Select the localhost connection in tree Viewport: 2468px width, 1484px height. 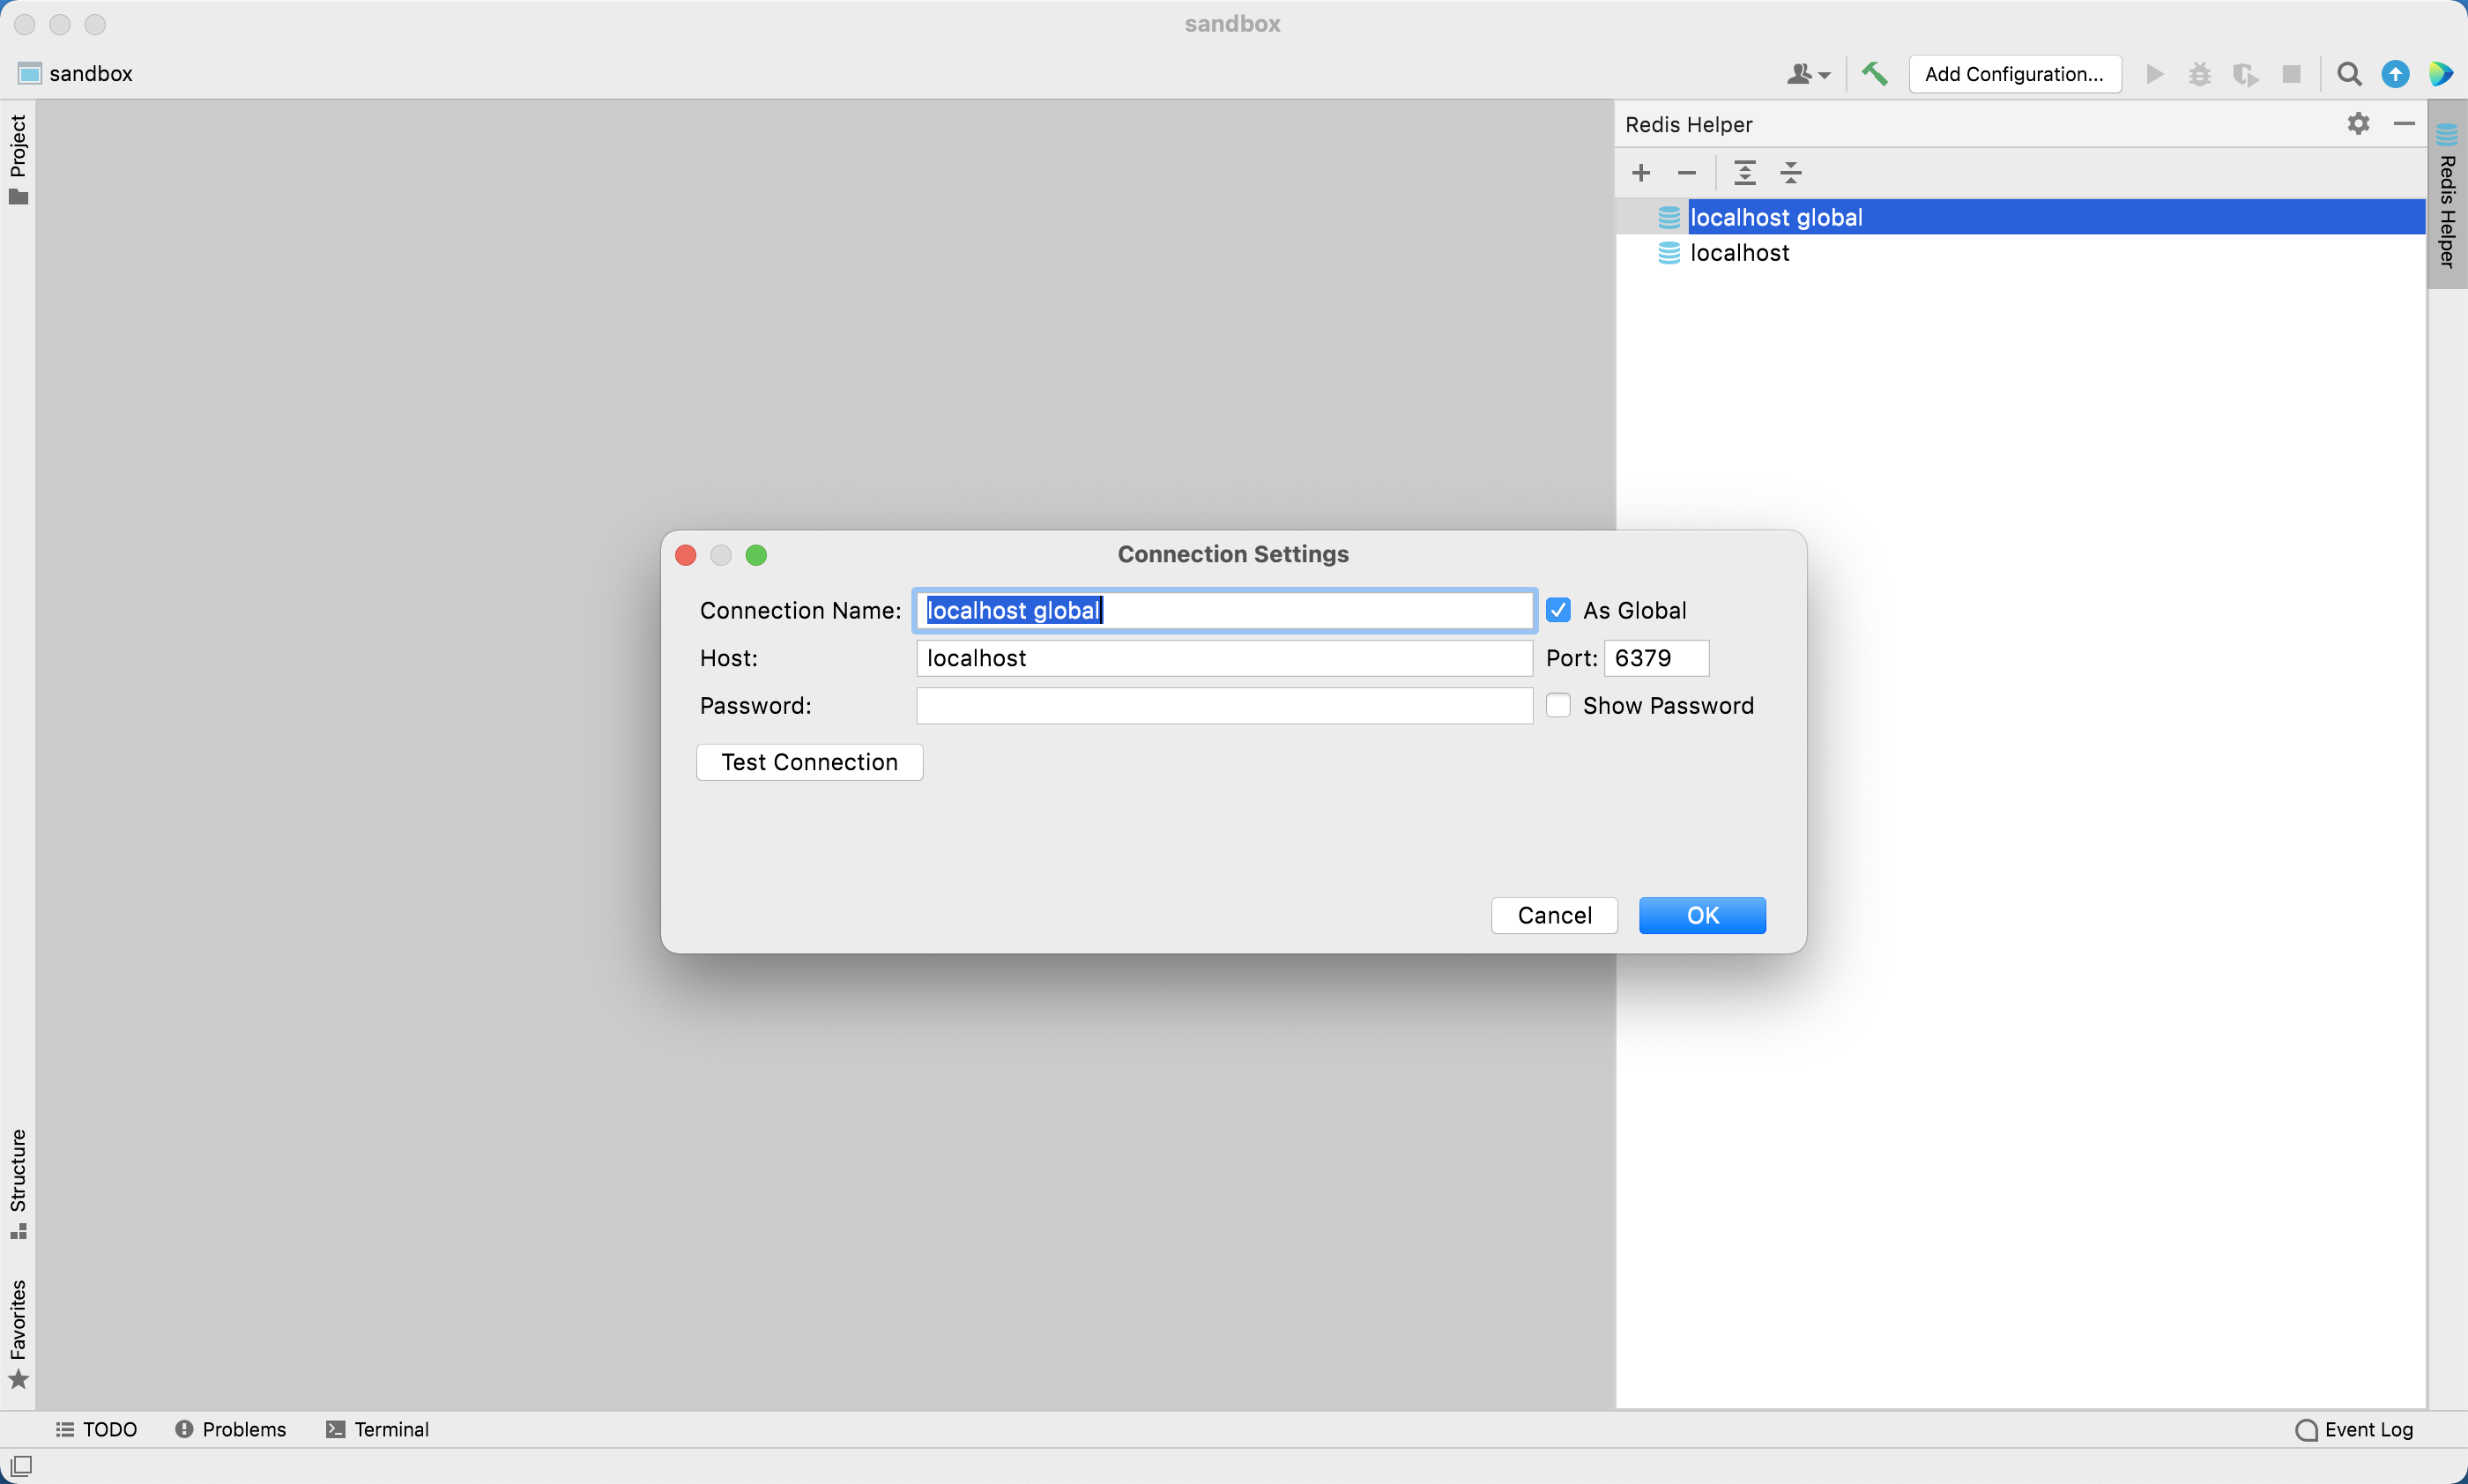pyautogui.click(x=1739, y=253)
